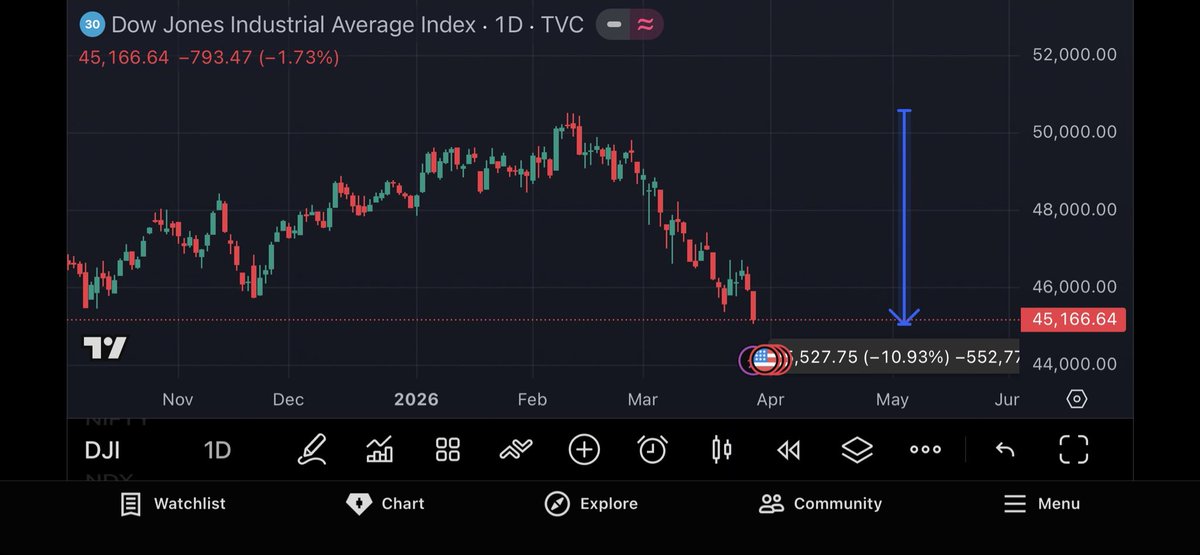Tap the add plus circle icon
1200x555 pixels.
pyautogui.click(x=584, y=450)
